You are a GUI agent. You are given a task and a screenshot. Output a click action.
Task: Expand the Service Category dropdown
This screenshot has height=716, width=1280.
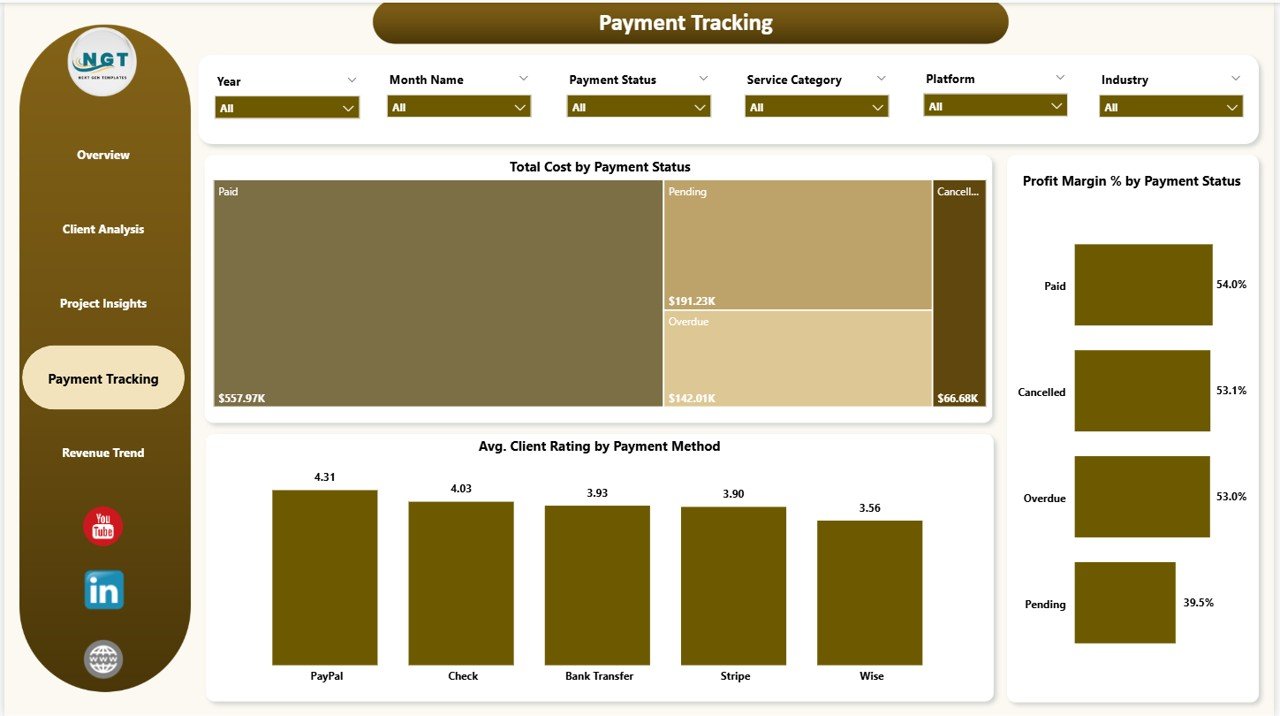click(x=816, y=106)
